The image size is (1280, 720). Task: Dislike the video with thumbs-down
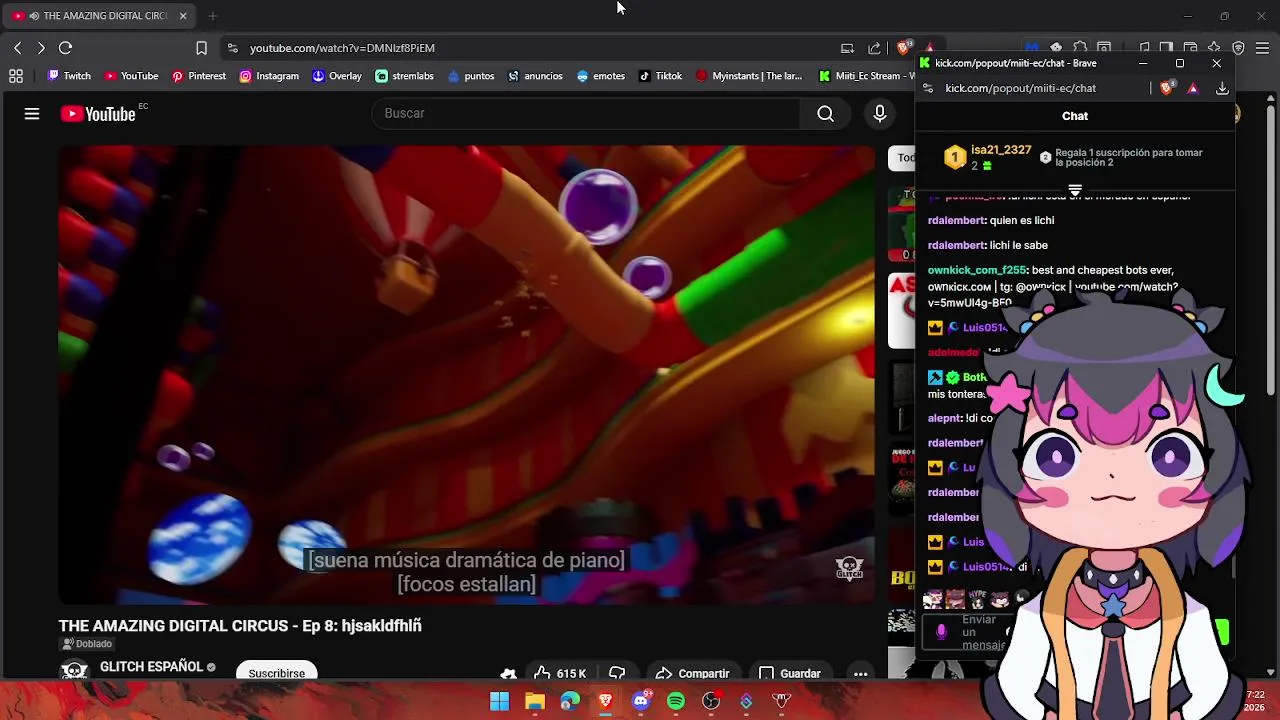(617, 673)
